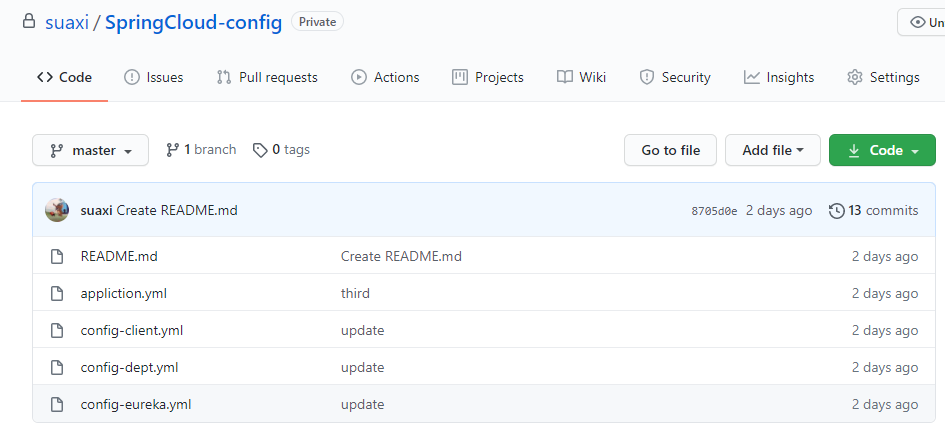Click "2 days ago" in the config-dept.yml row
The height and width of the screenshot is (431, 945).
(x=885, y=367)
